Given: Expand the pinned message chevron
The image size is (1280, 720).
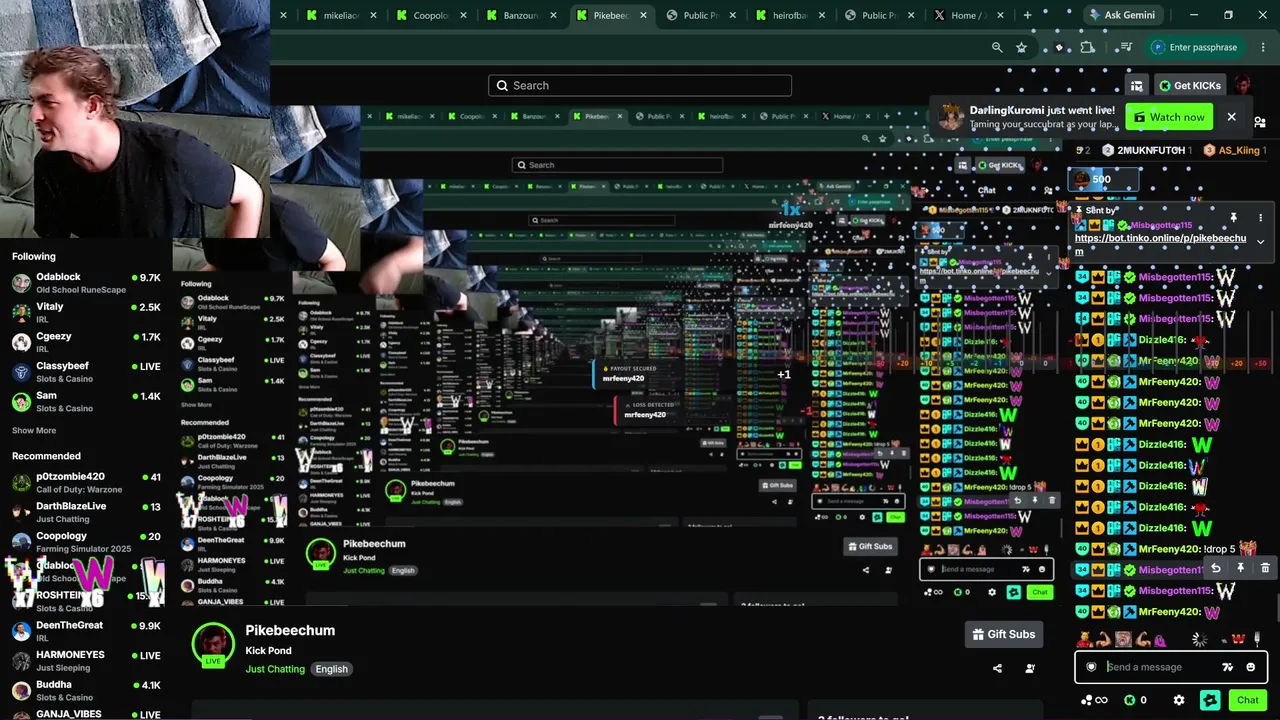Looking at the screenshot, I should click(1260, 241).
